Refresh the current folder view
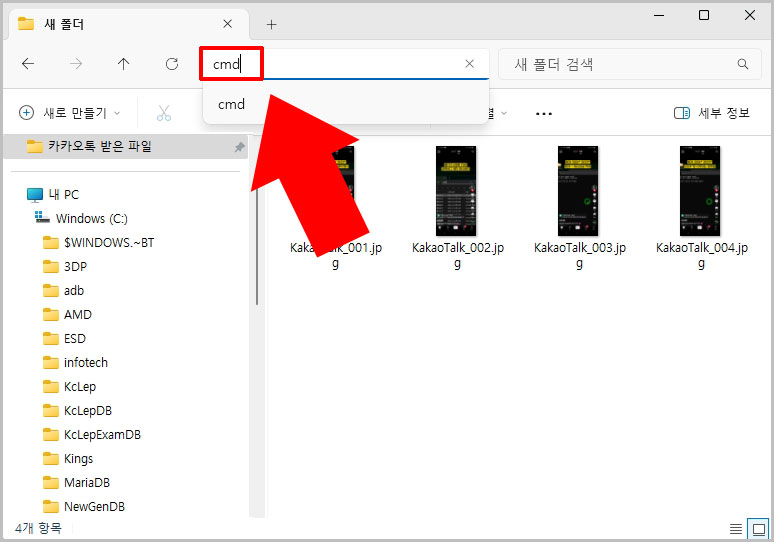774x542 pixels. pos(172,64)
